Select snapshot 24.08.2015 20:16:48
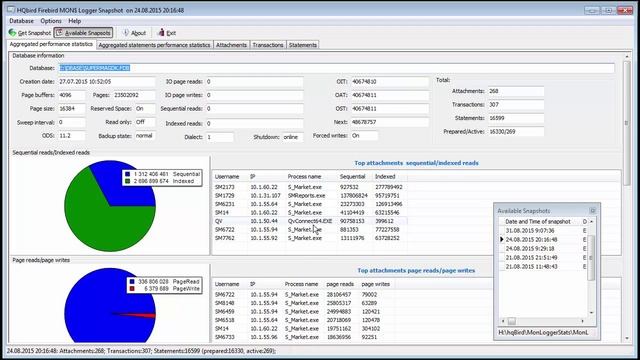Image resolution: width=640 pixels, height=360 pixels. [x=543, y=240]
